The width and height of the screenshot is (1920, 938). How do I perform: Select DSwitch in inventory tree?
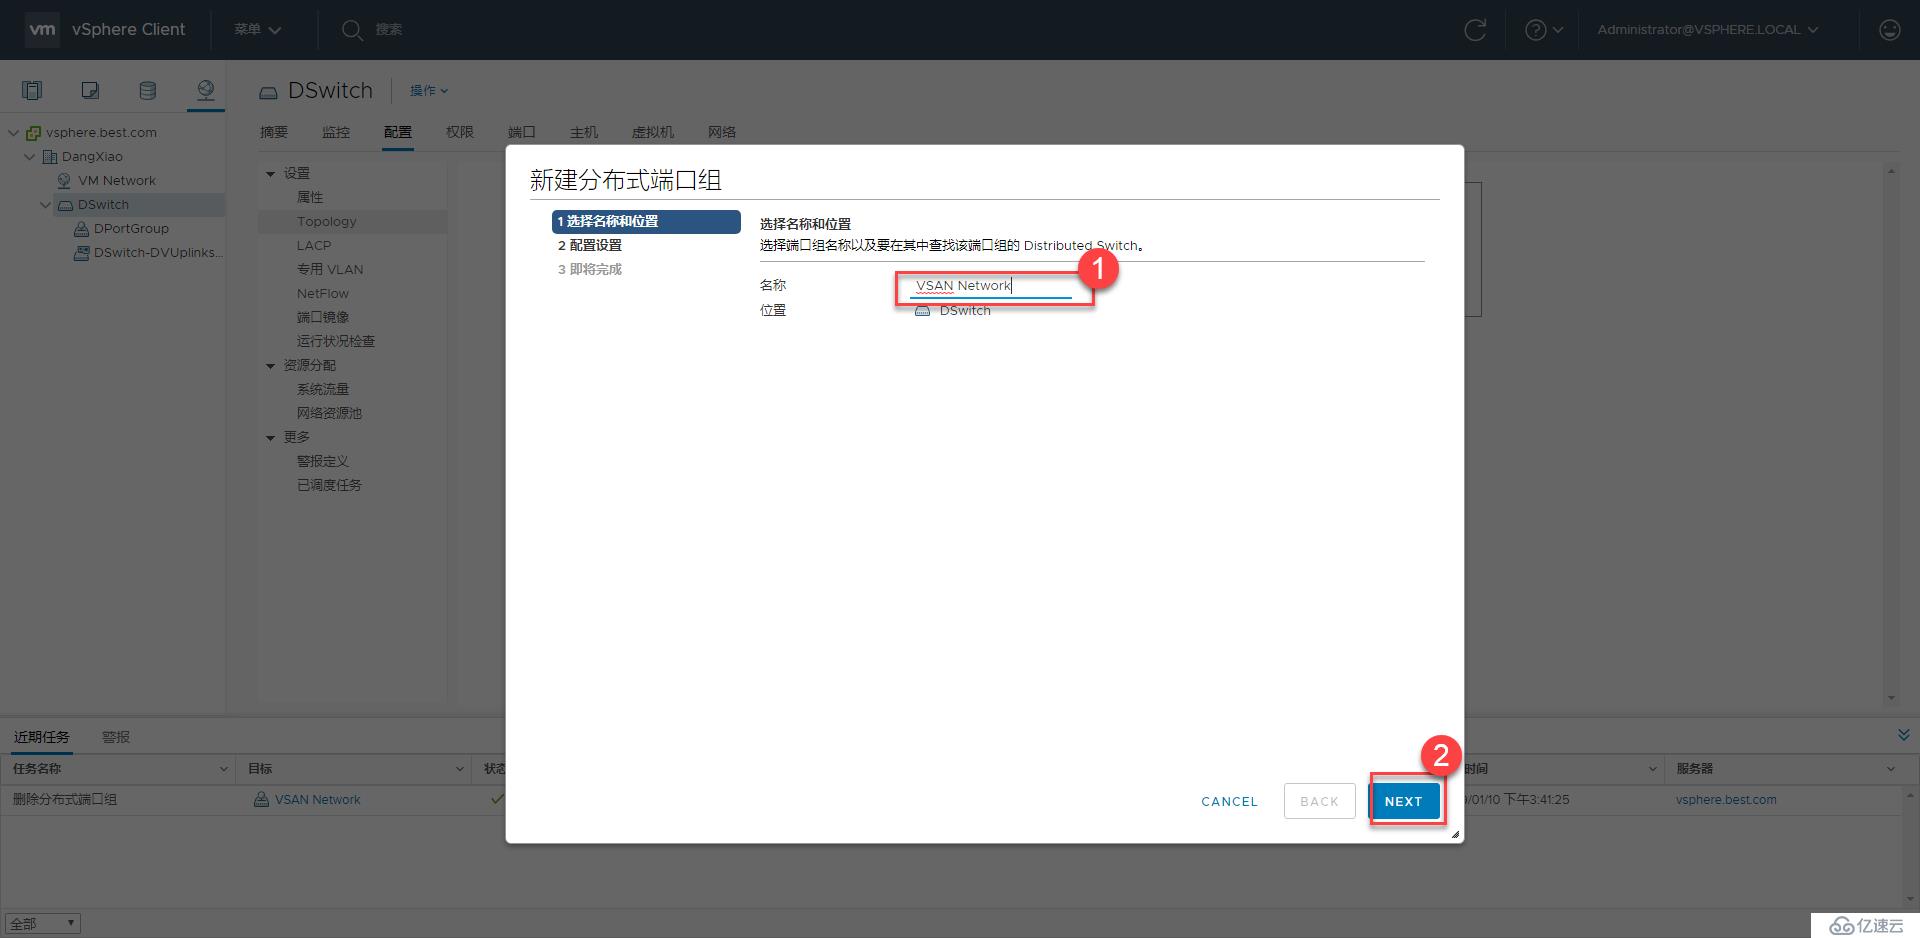coord(103,205)
